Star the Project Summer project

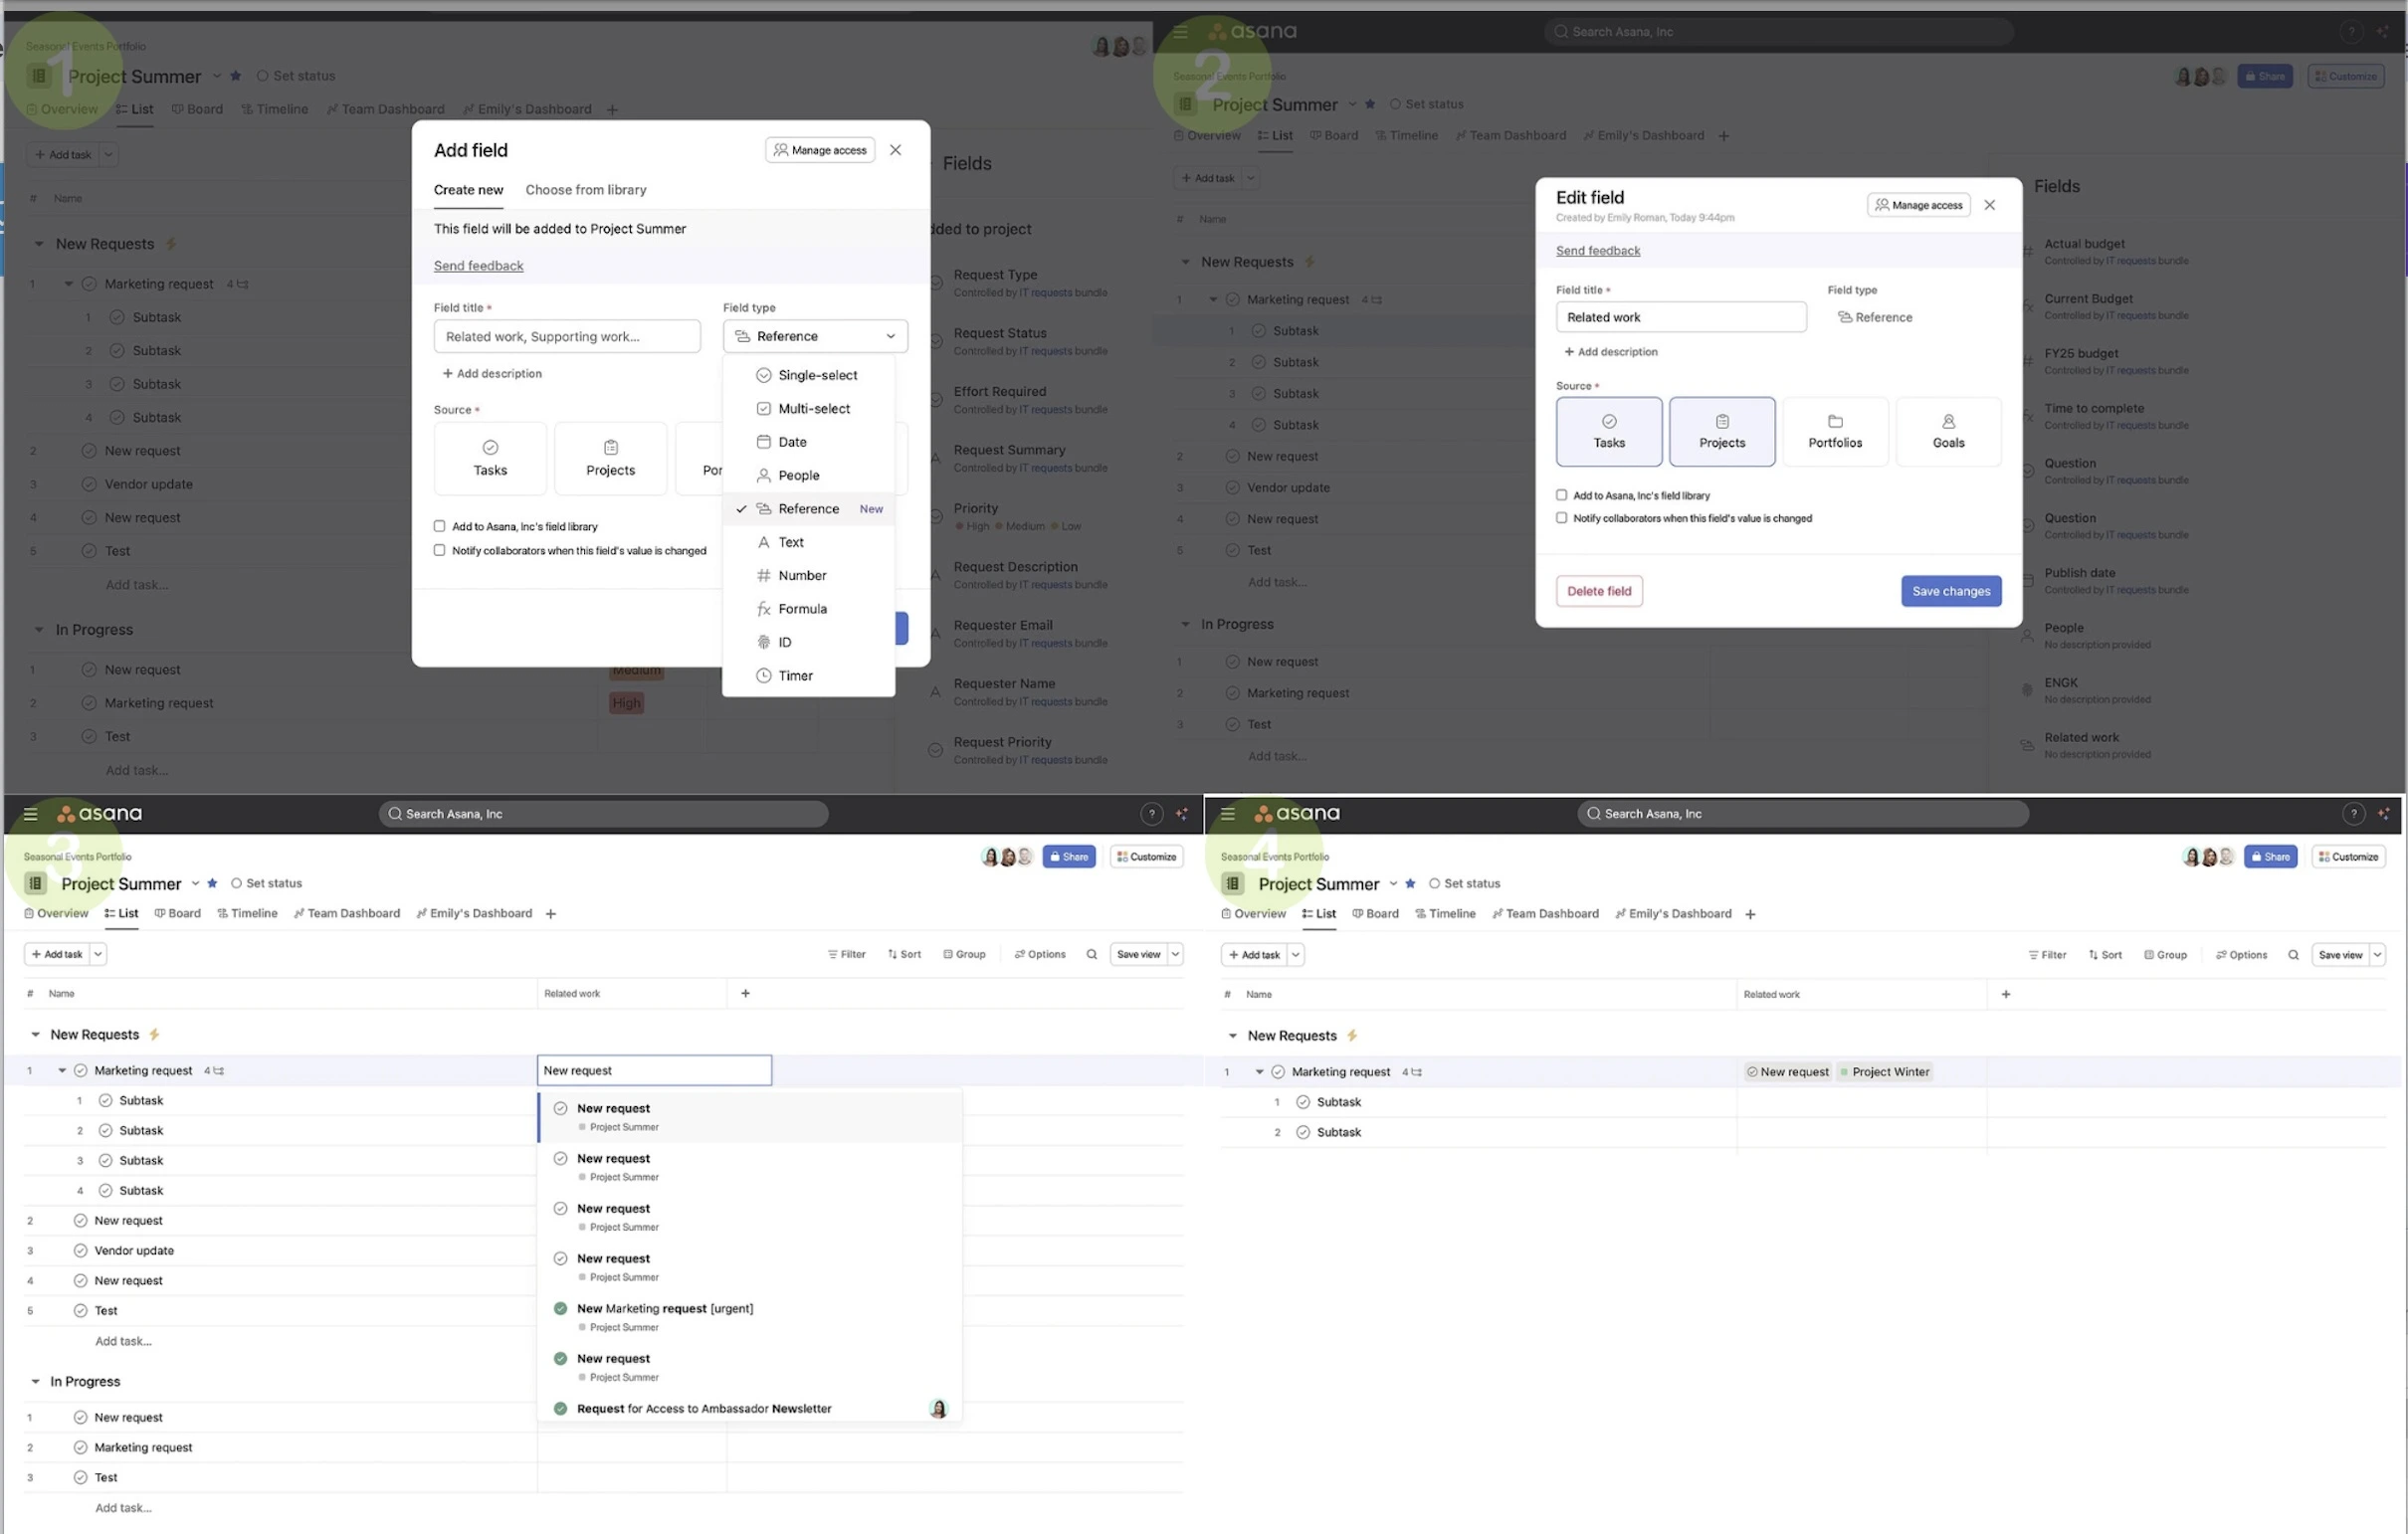click(x=234, y=76)
